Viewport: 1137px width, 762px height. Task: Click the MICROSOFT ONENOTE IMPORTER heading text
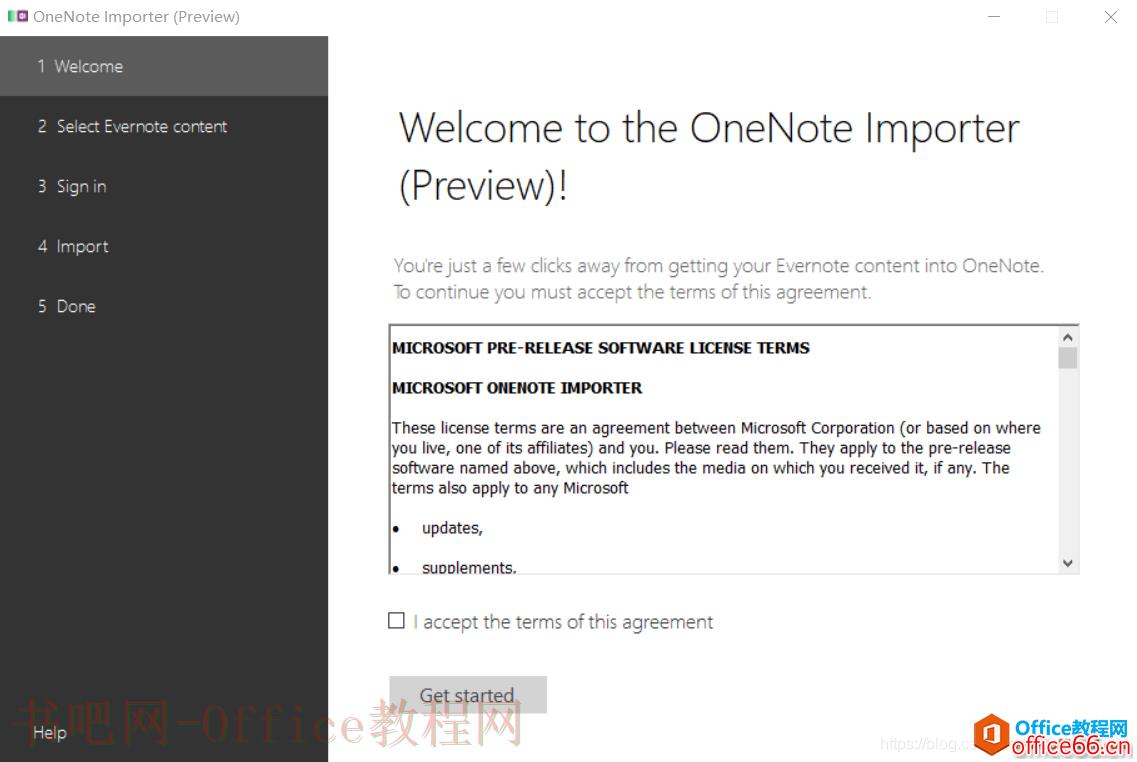tap(517, 388)
